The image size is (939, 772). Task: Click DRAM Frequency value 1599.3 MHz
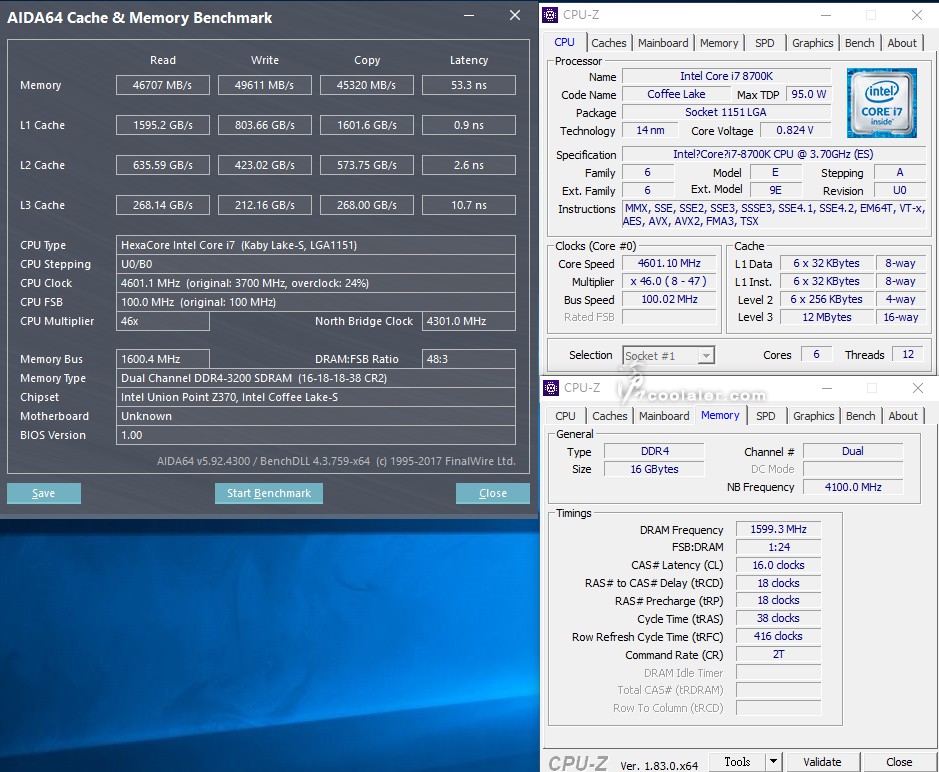[778, 529]
